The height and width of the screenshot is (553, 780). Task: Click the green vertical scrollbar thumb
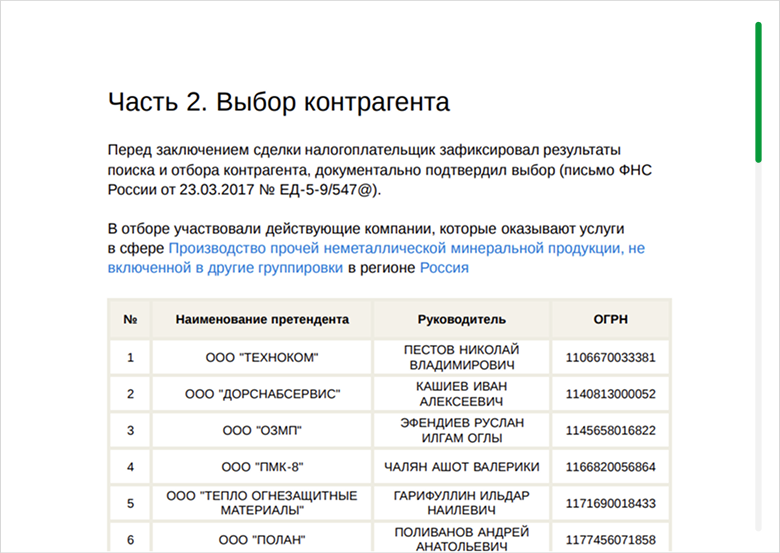pos(759,90)
